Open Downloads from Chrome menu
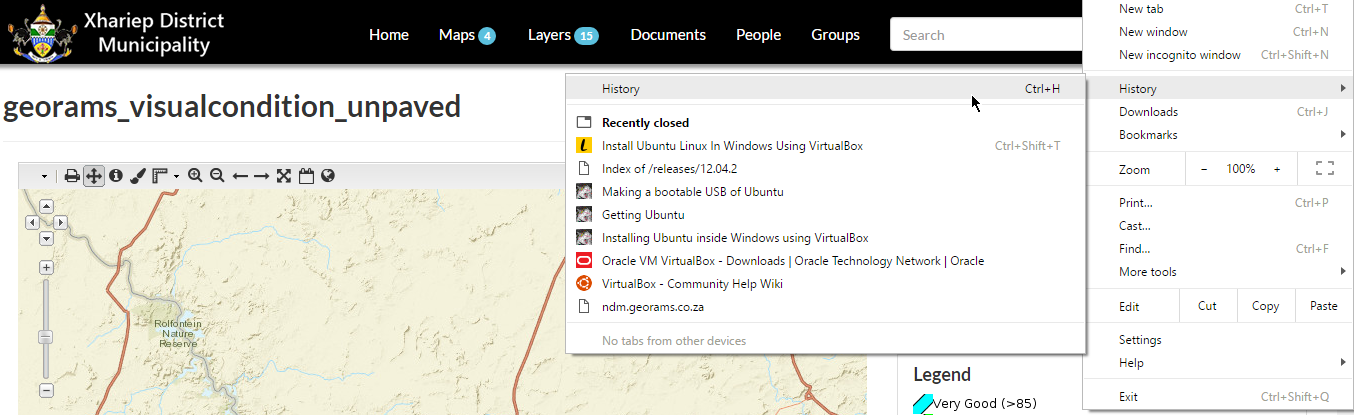 (x=1218, y=112)
